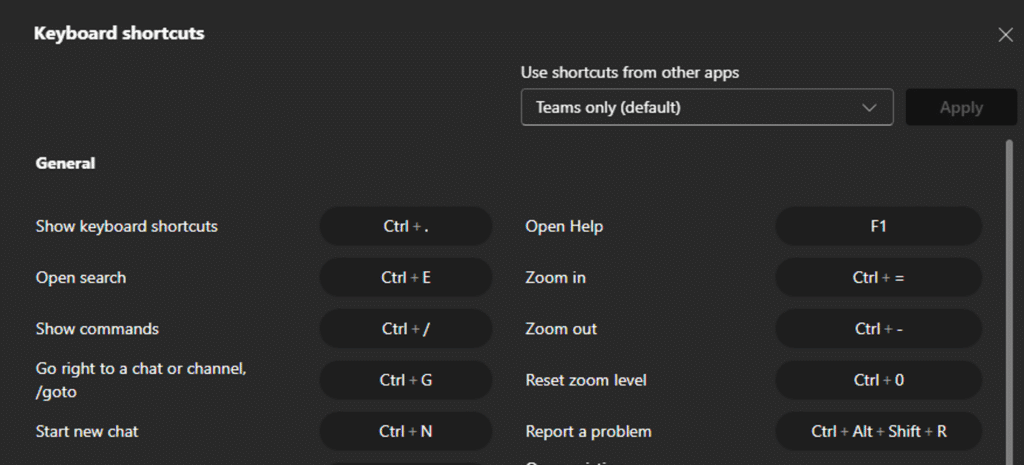Close the Keyboard shortcuts dialog
This screenshot has width=1024, height=465.
pos(1005,35)
